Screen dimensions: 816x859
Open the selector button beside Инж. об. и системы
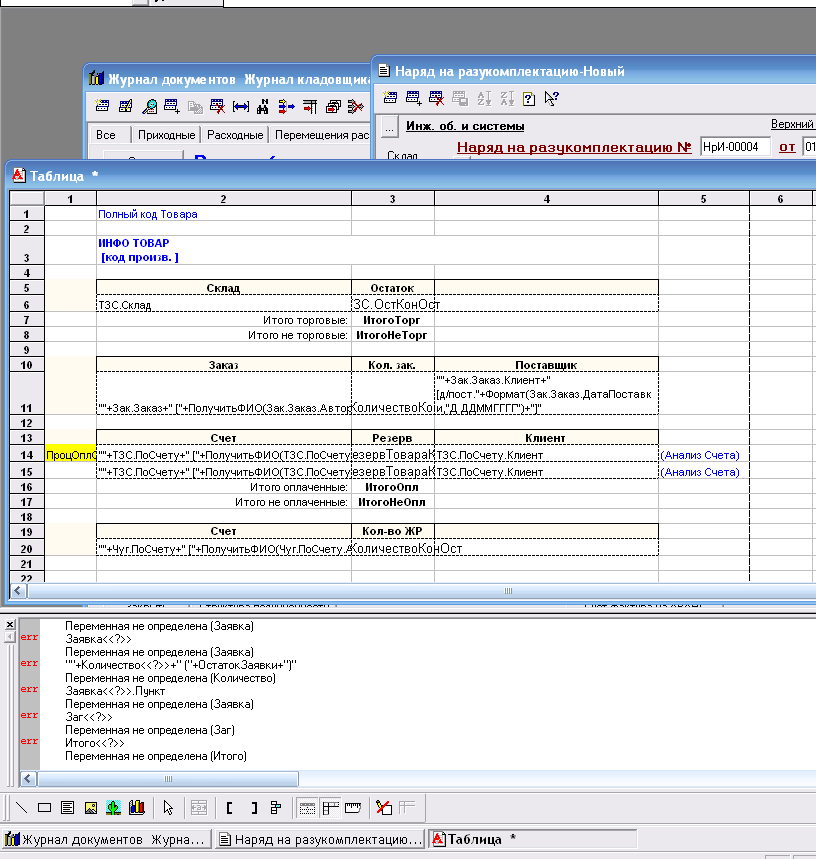[x=390, y=126]
